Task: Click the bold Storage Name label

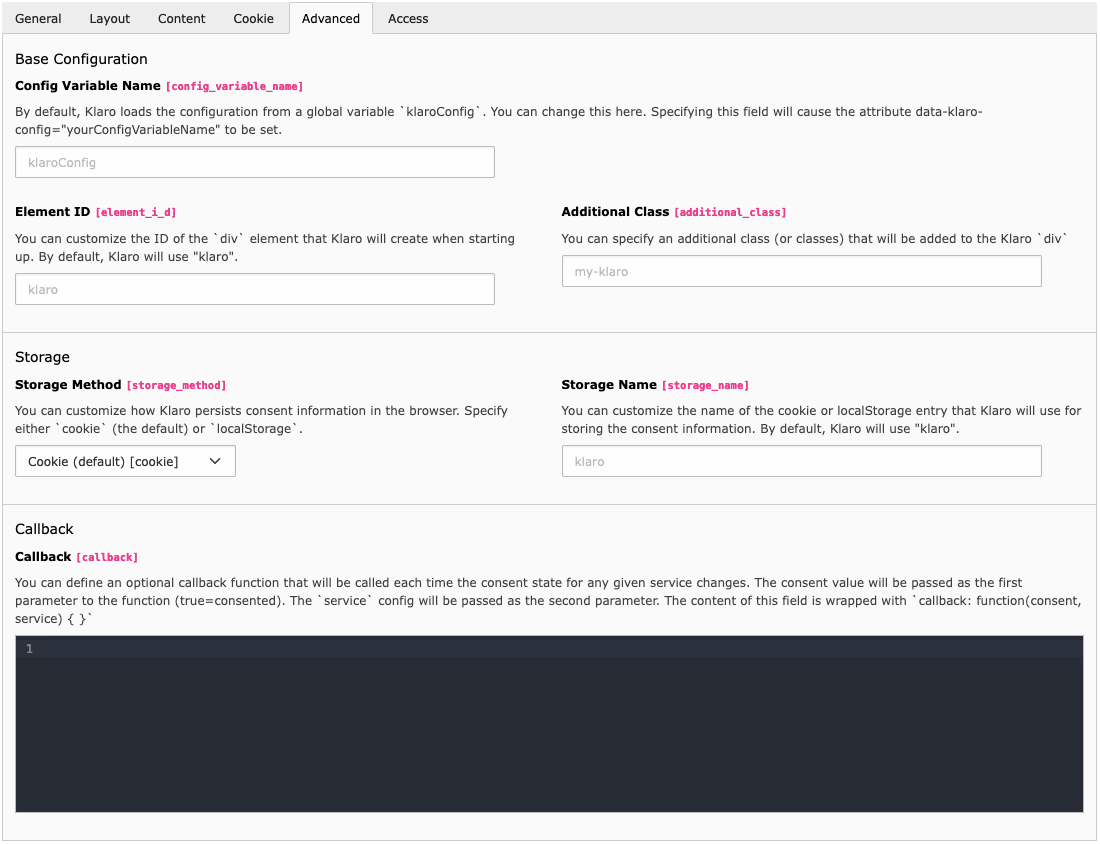Action: (609, 385)
